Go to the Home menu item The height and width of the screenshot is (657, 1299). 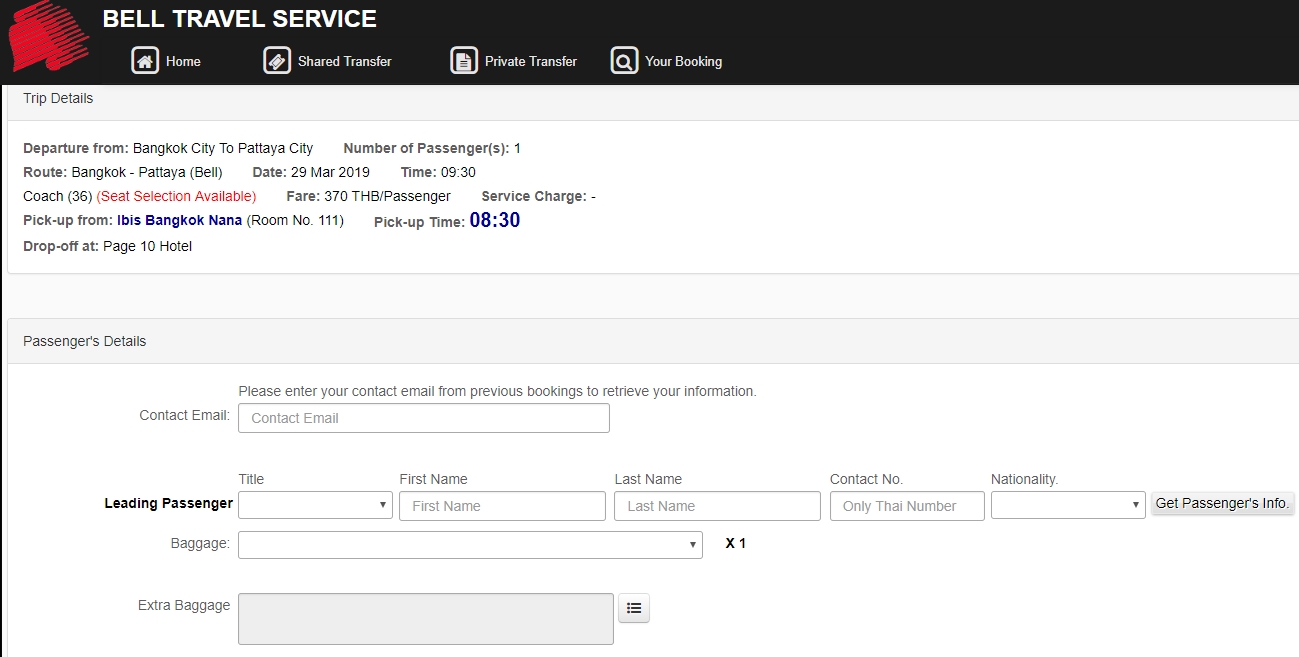183,62
